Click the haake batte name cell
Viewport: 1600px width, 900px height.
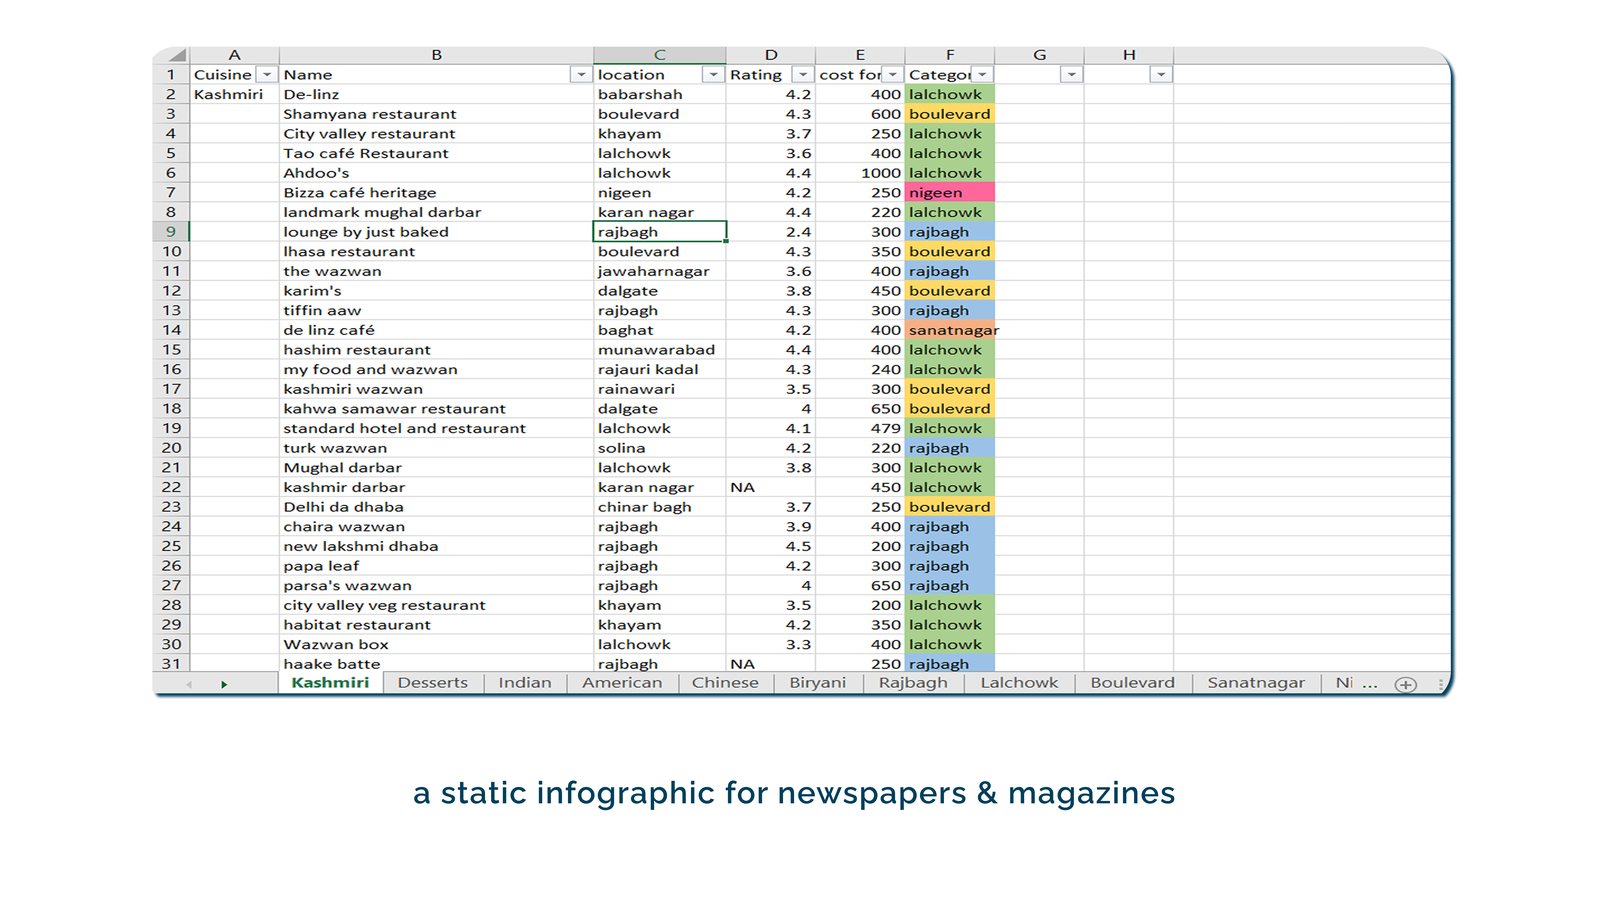point(436,663)
